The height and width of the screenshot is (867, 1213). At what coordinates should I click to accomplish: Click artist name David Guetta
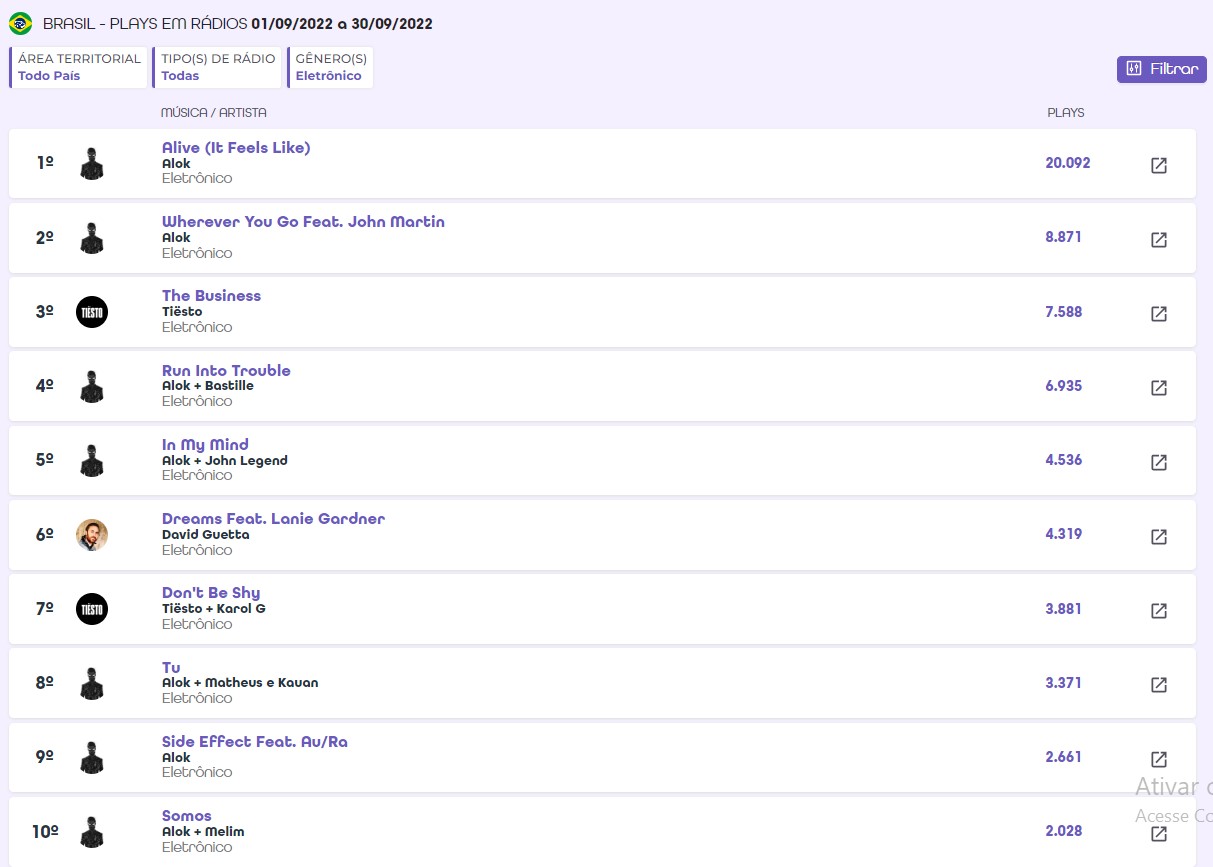click(x=206, y=535)
